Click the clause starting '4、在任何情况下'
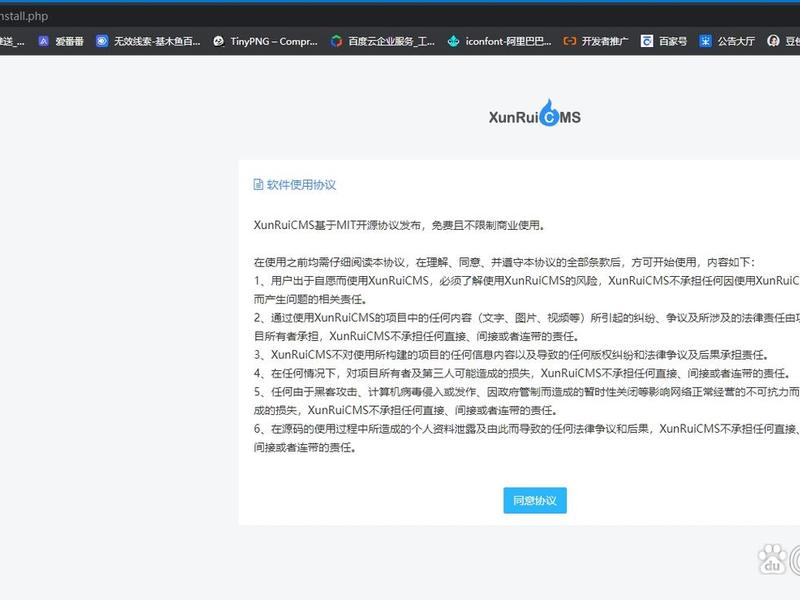Screen dimensions: 800x600 pos(522,373)
